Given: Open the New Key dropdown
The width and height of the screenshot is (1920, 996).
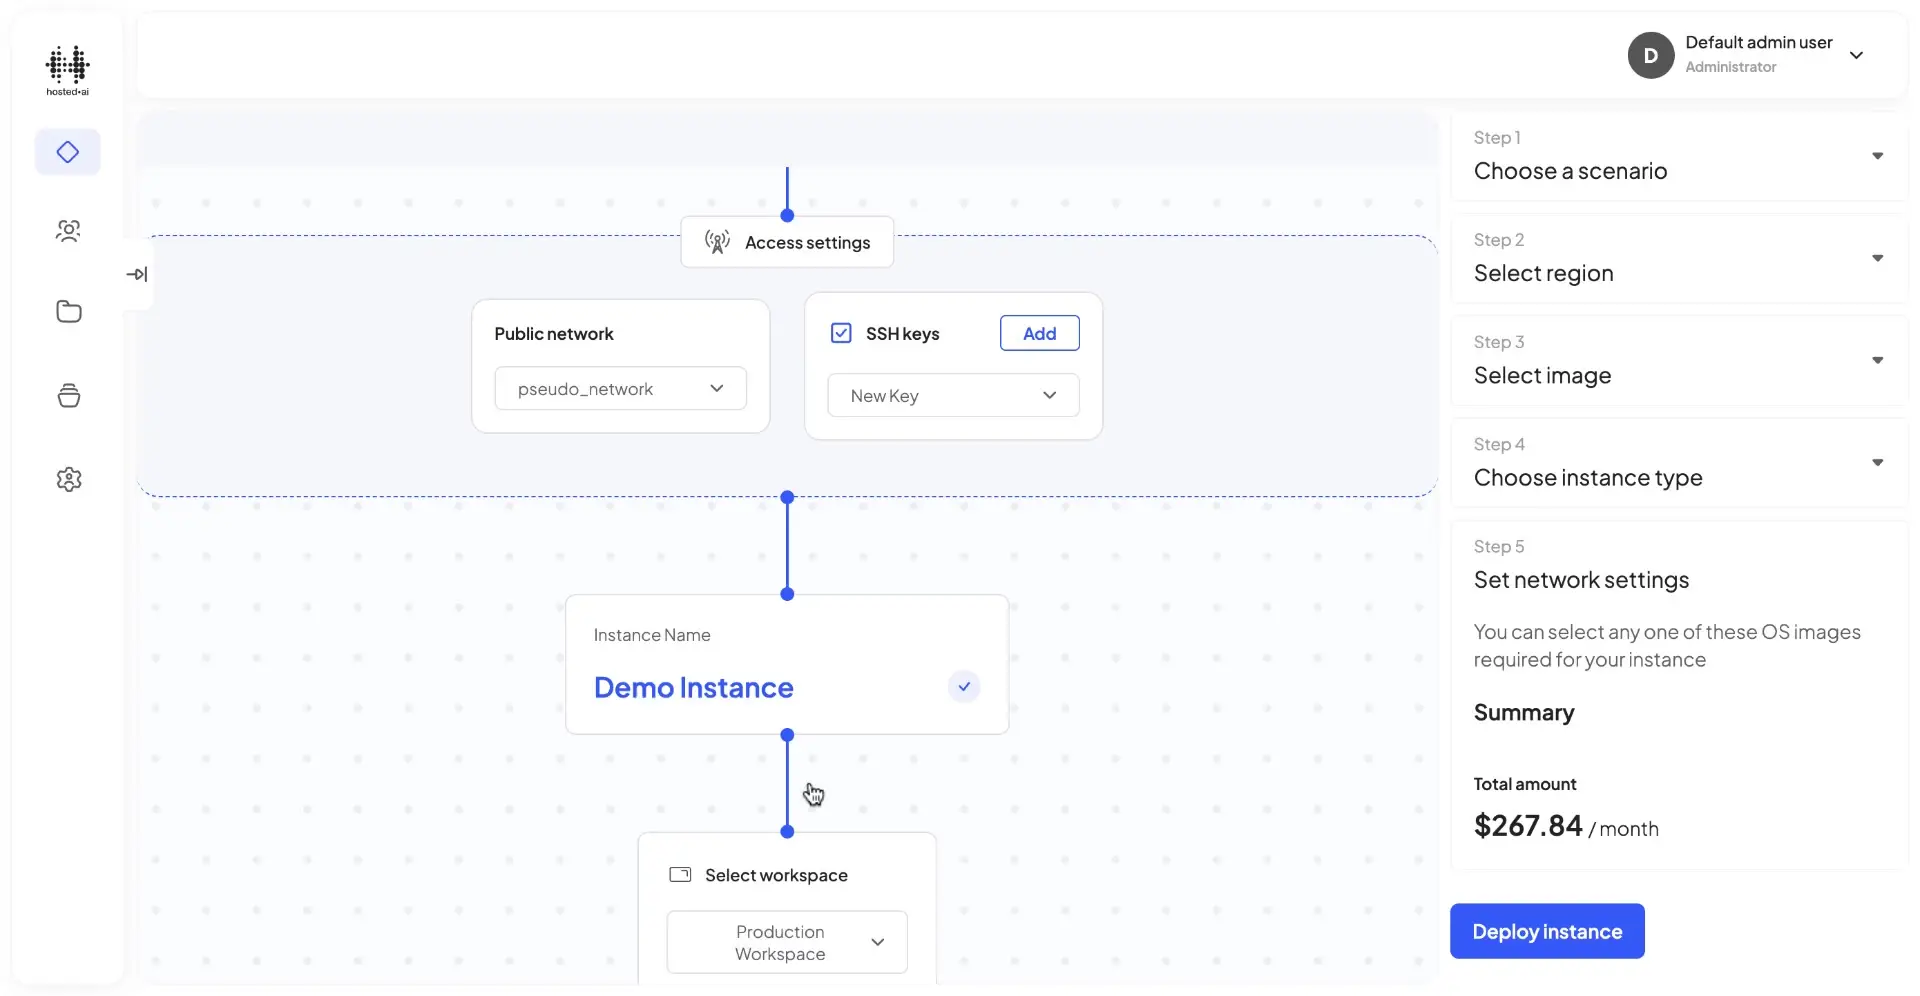Looking at the screenshot, I should coord(952,395).
